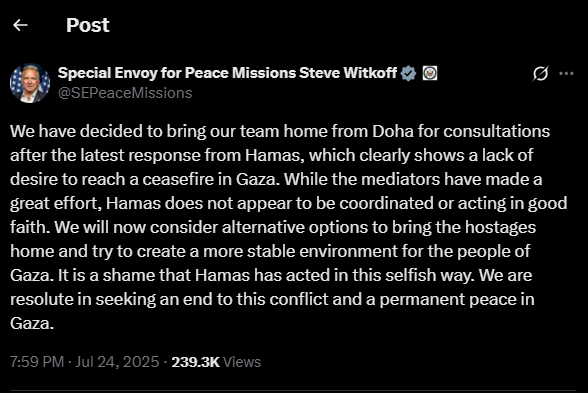Image resolution: width=588 pixels, height=393 pixels.
Task: Click the blue verified checkmark badge
Action: point(408,73)
